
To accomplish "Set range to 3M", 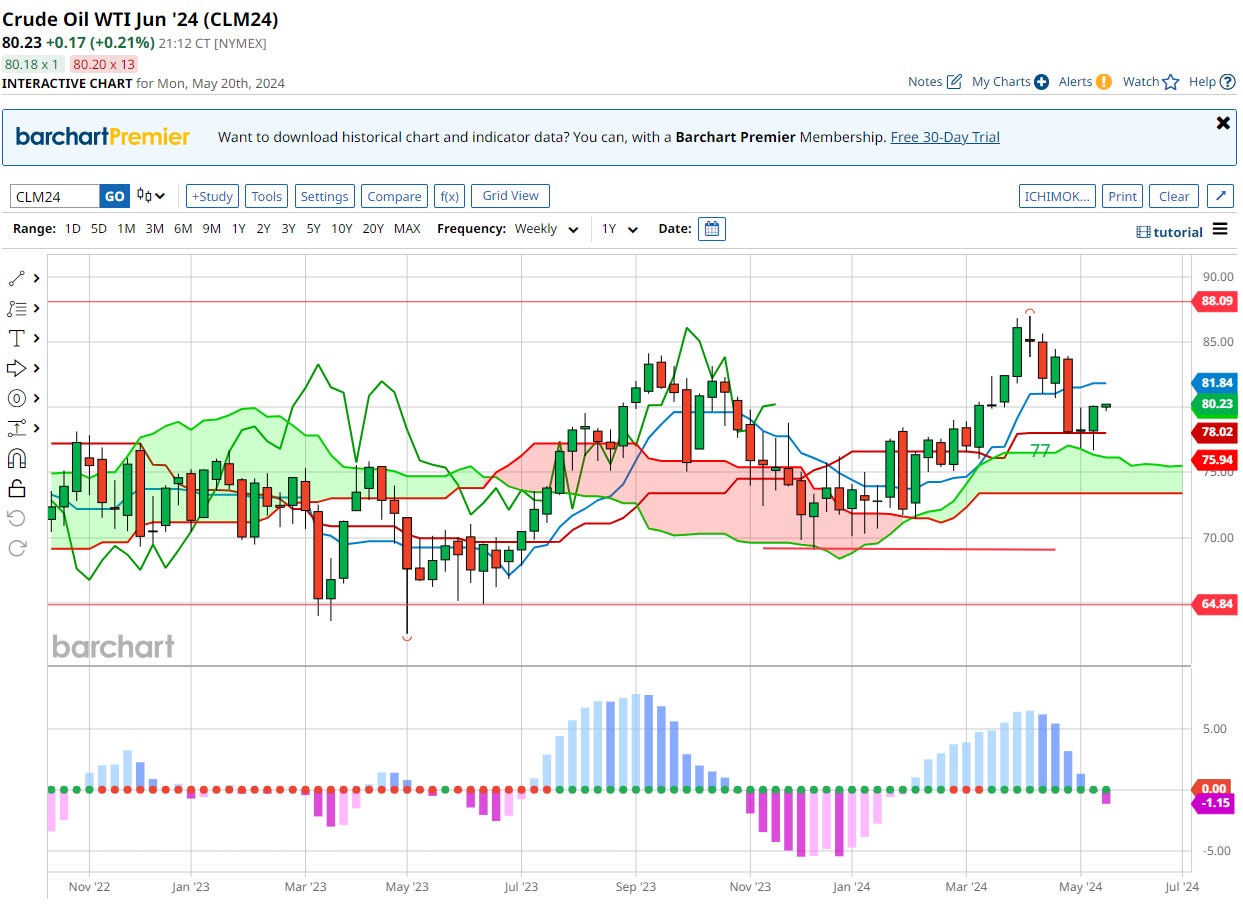I will [154, 229].
